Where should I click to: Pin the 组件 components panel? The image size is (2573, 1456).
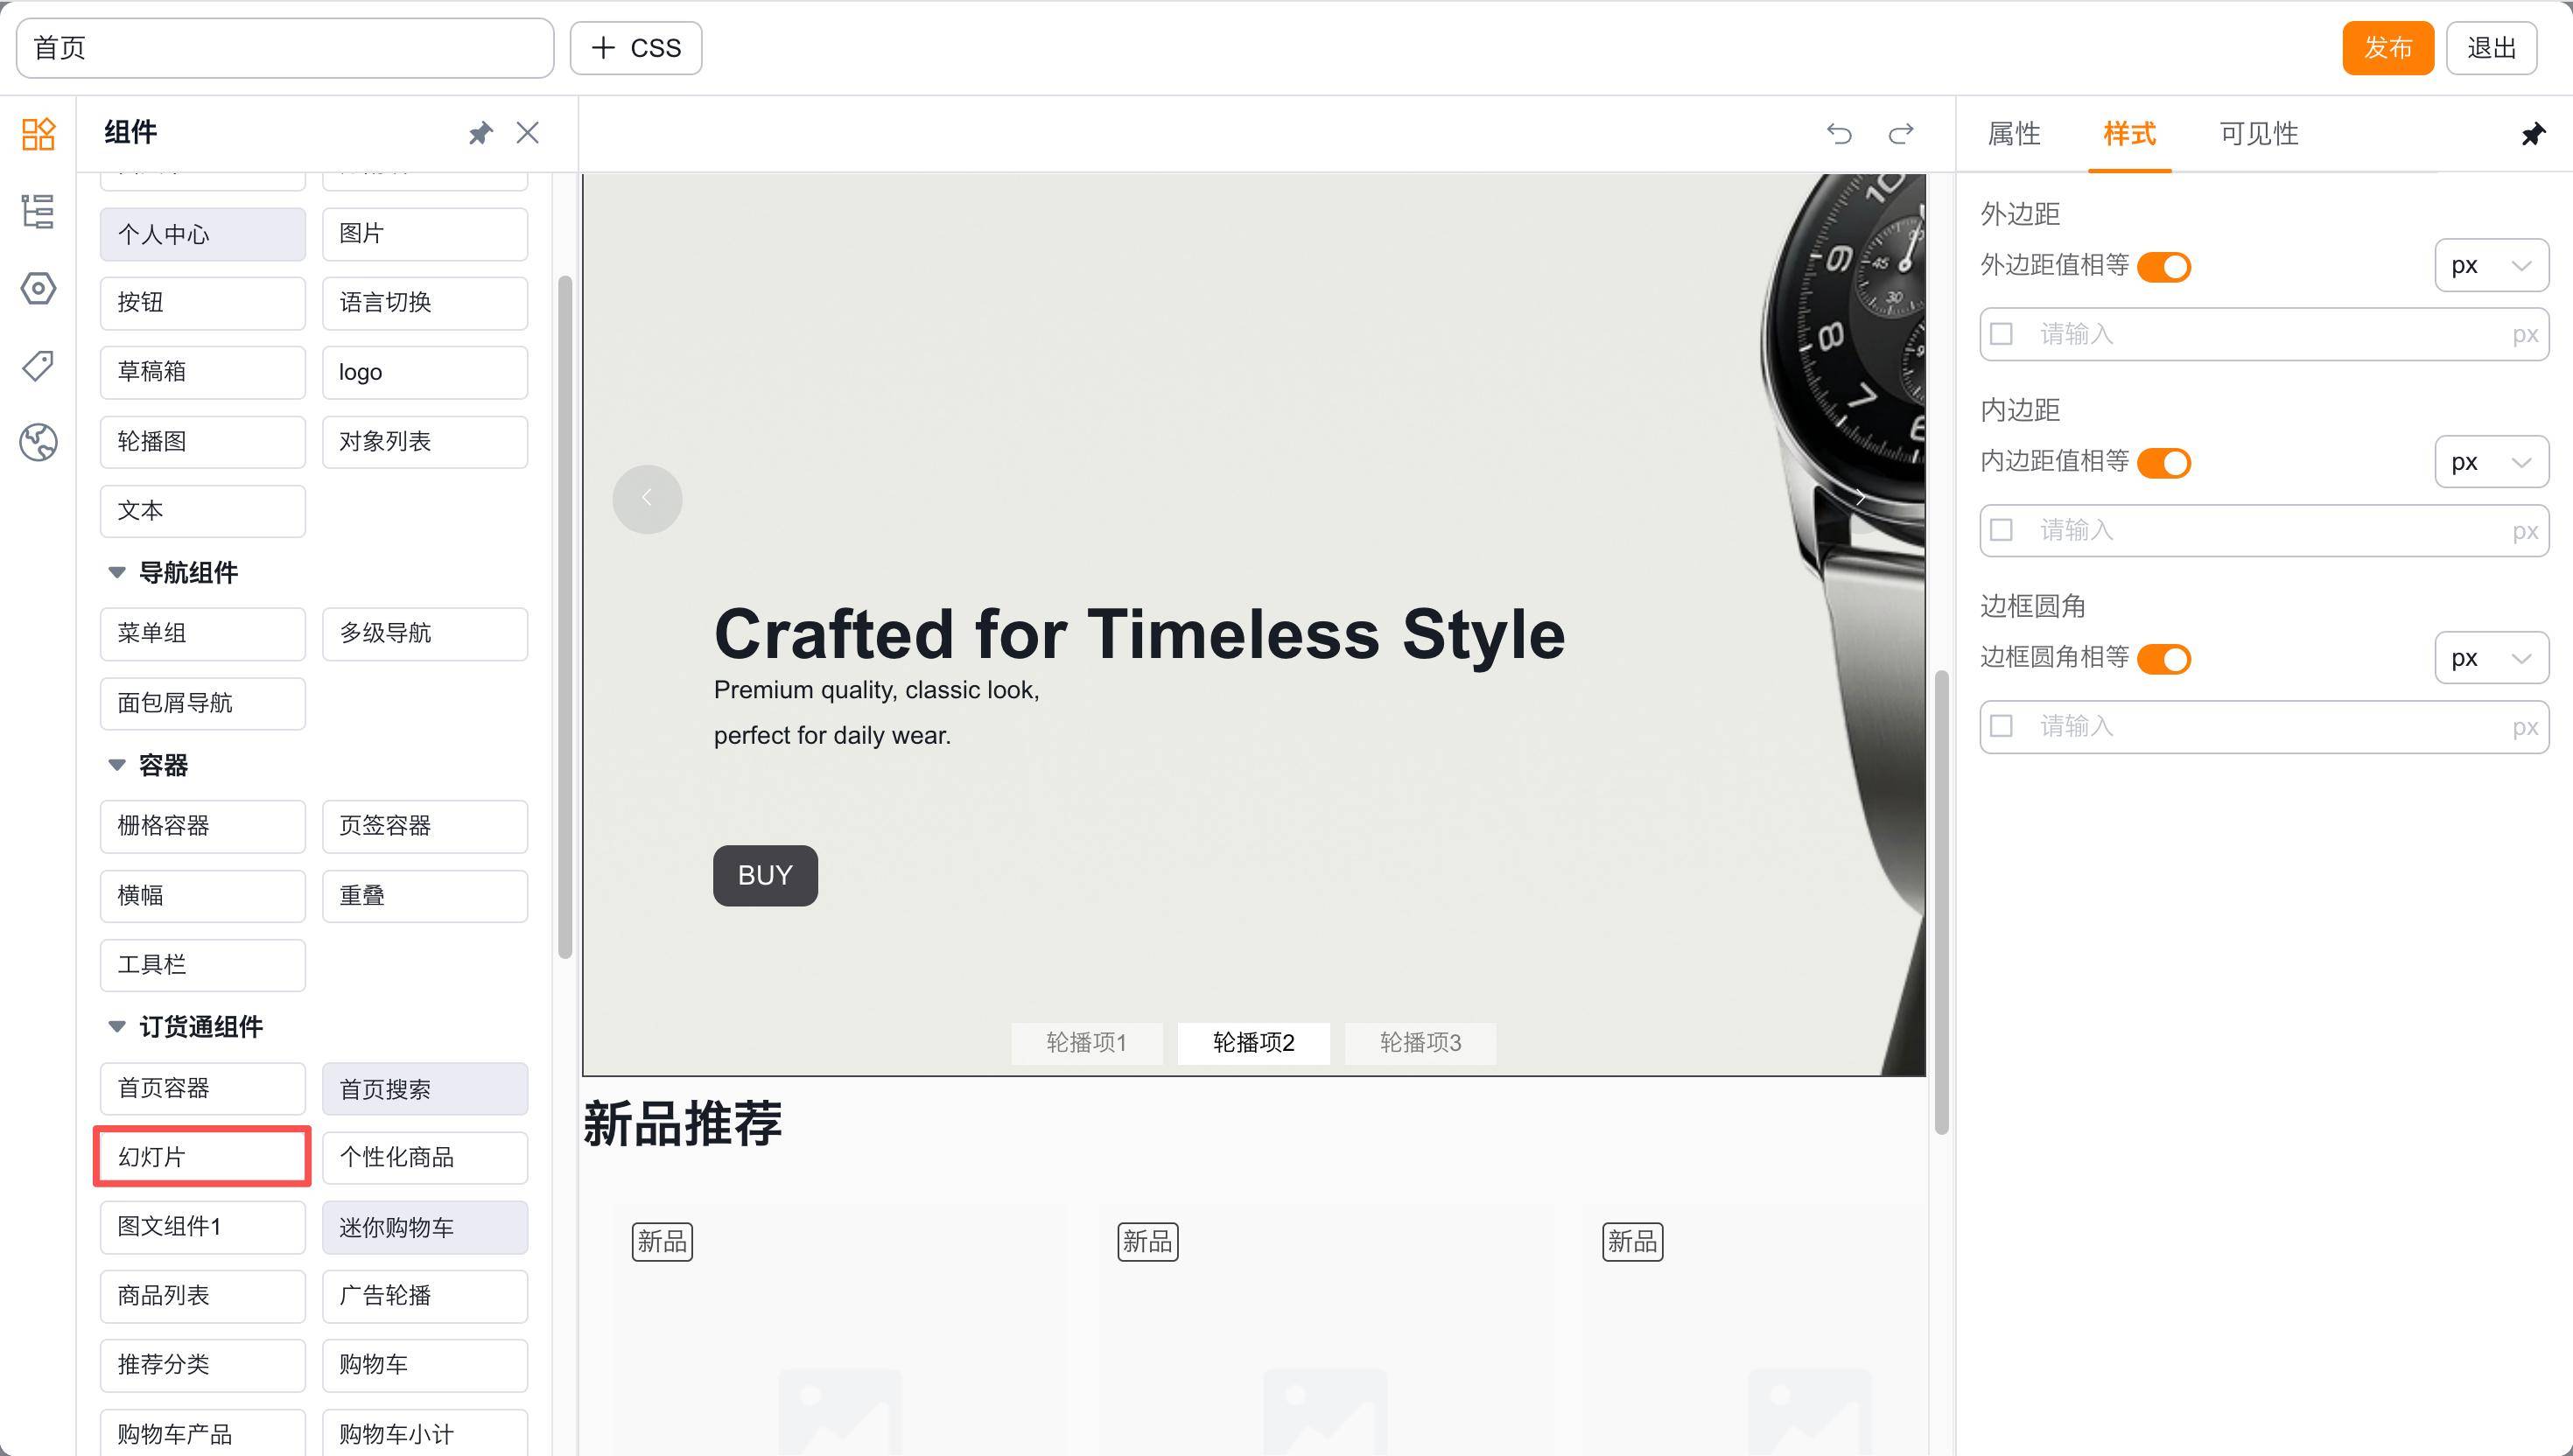coord(481,133)
